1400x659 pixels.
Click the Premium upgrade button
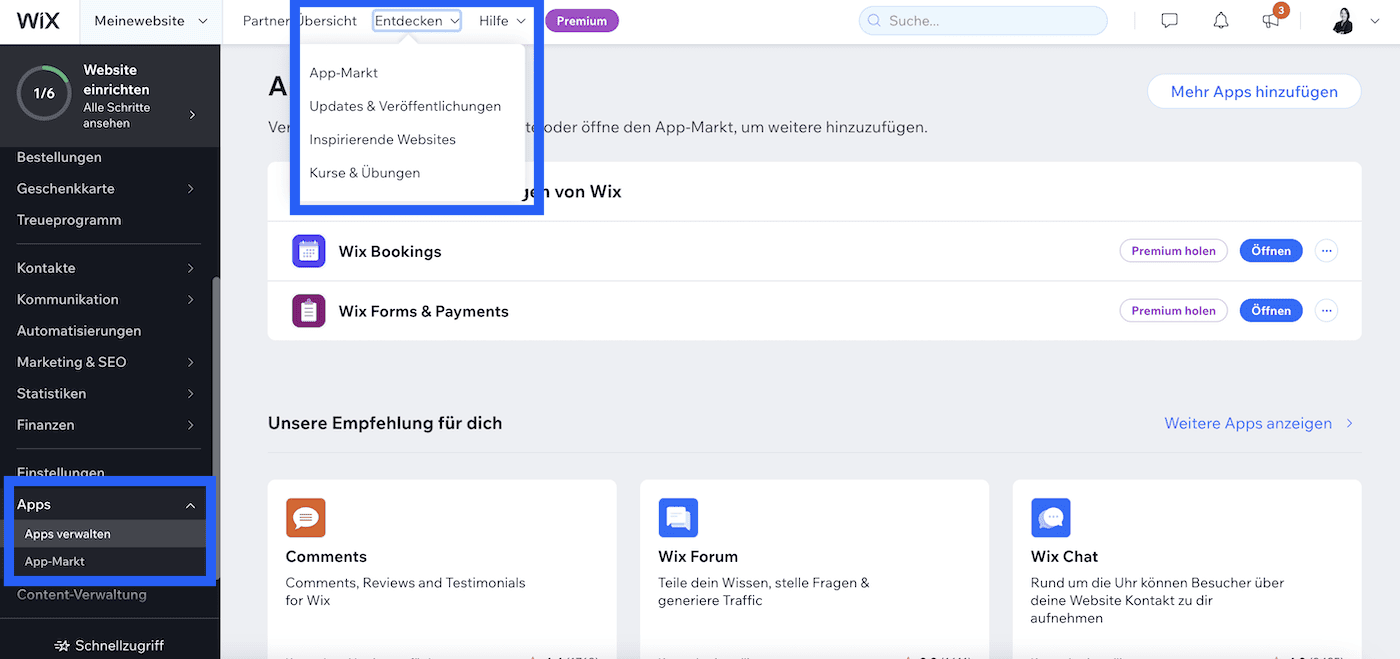click(582, 21)
